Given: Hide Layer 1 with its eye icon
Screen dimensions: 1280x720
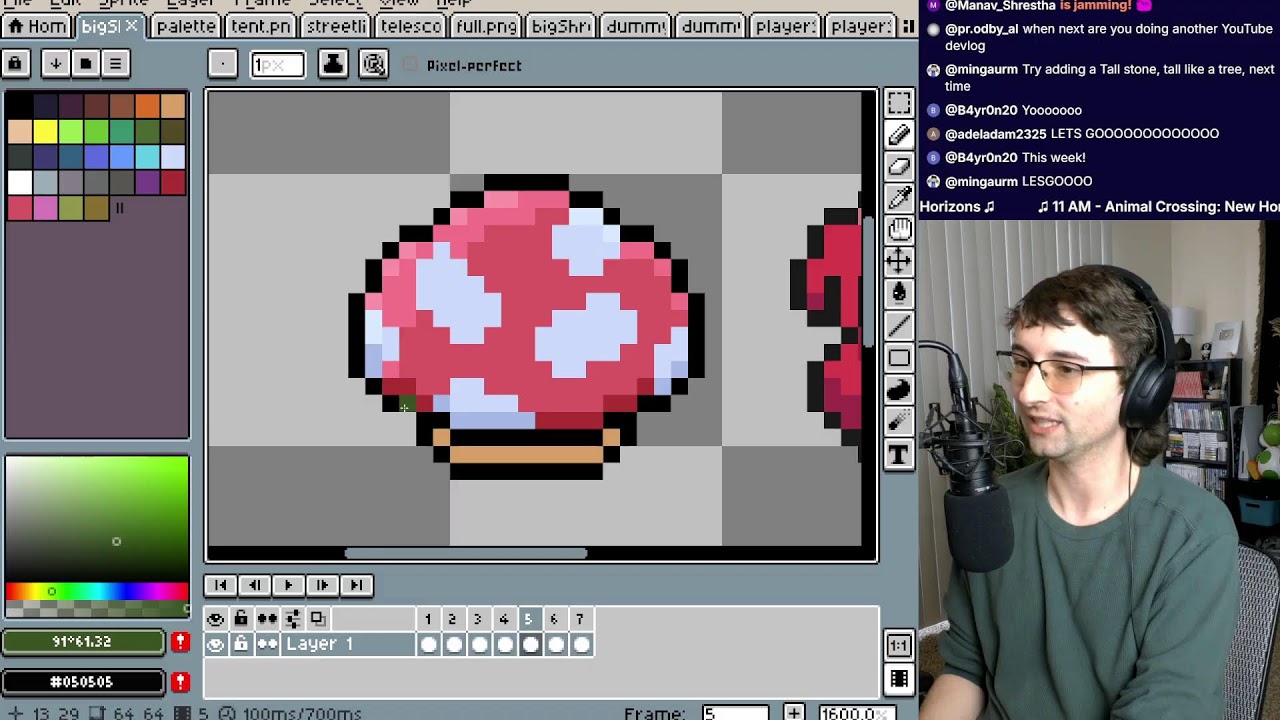Looking at the screenshot, I should (215, 645).
